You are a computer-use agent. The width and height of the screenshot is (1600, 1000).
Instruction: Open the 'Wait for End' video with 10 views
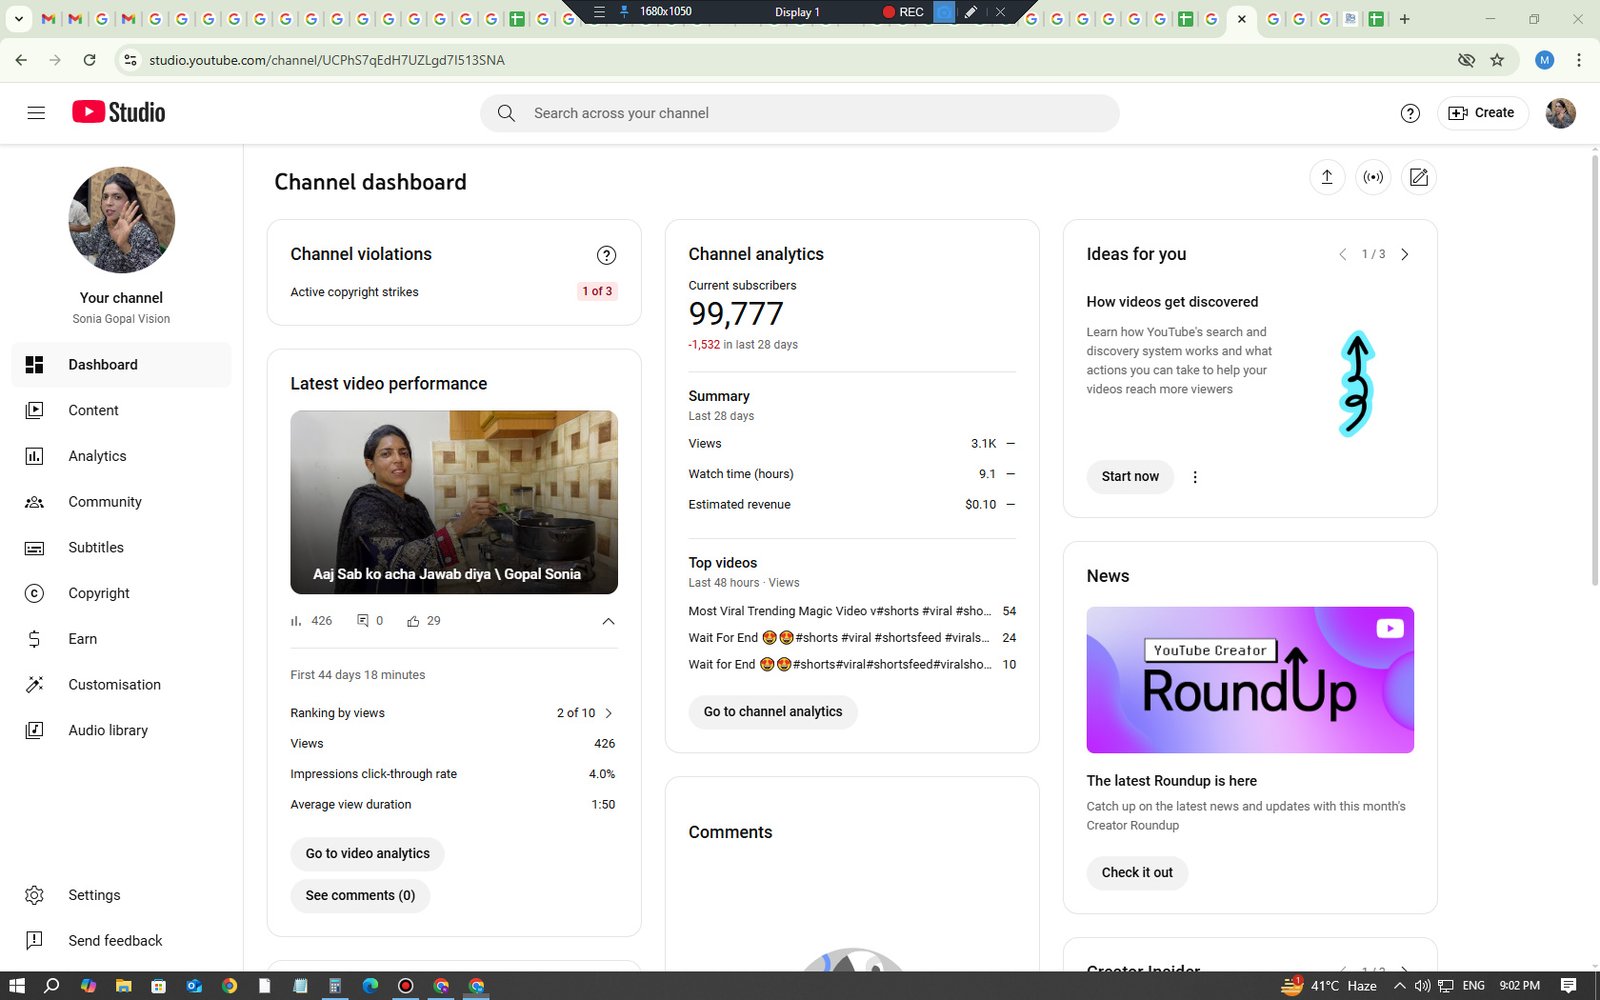pyautogui.click(x=839, y=664)
